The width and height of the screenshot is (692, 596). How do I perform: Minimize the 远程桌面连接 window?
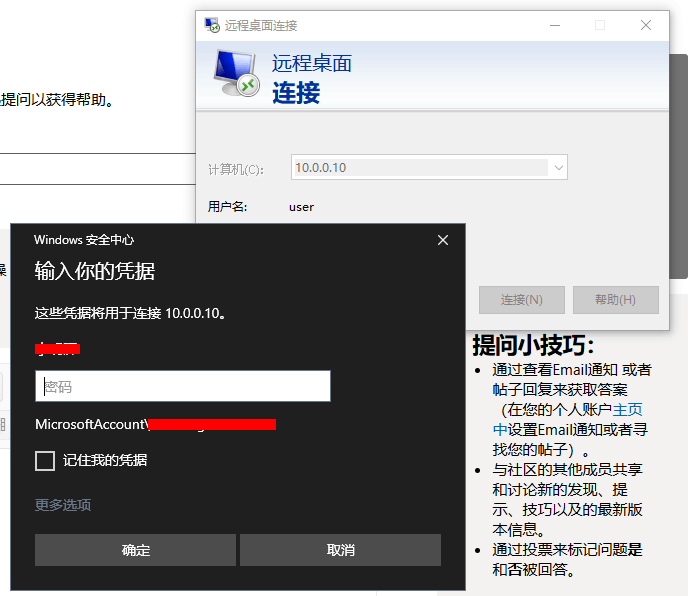point(553,25)
